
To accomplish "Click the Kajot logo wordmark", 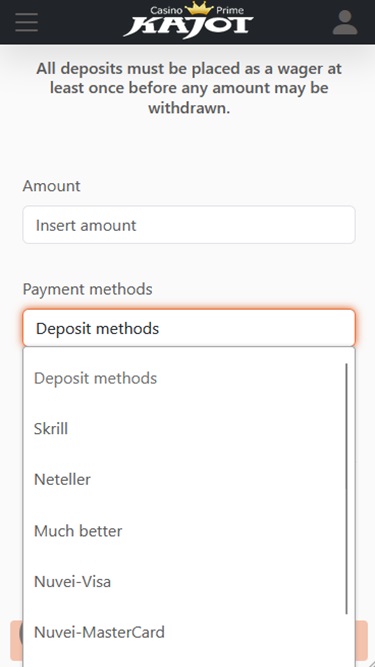I will click(x=189, y=27).
